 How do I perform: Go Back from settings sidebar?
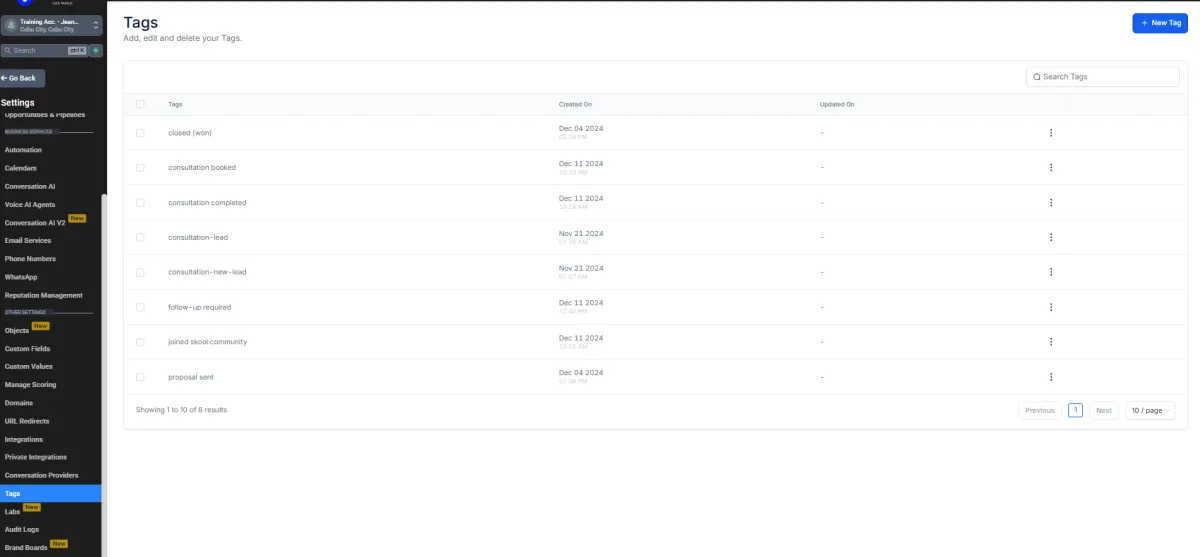22,78
